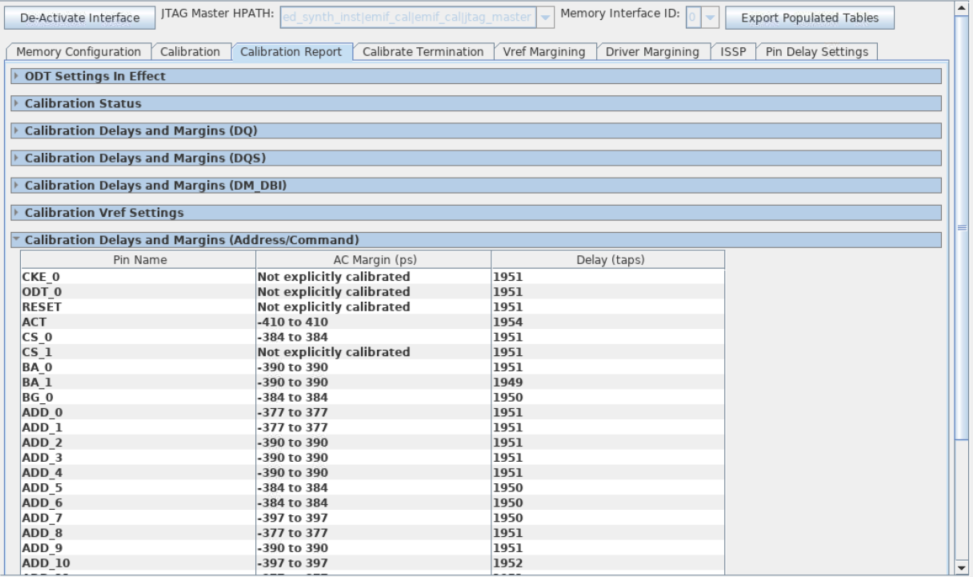Go to the Vref Margining tab
The width and height of the screenshot is (973, 577).
[x=544, y=52]
